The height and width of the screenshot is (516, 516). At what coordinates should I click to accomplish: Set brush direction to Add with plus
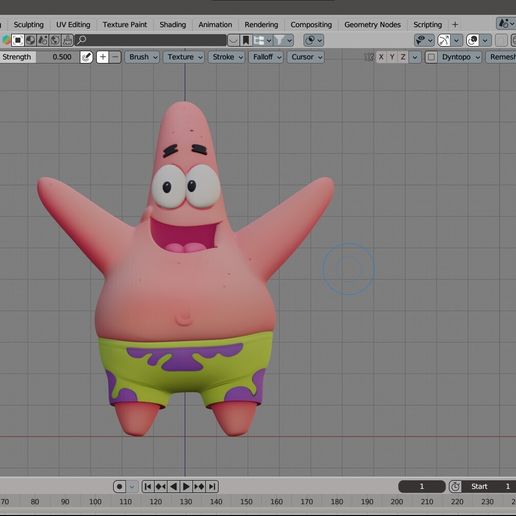coord(103,57)
